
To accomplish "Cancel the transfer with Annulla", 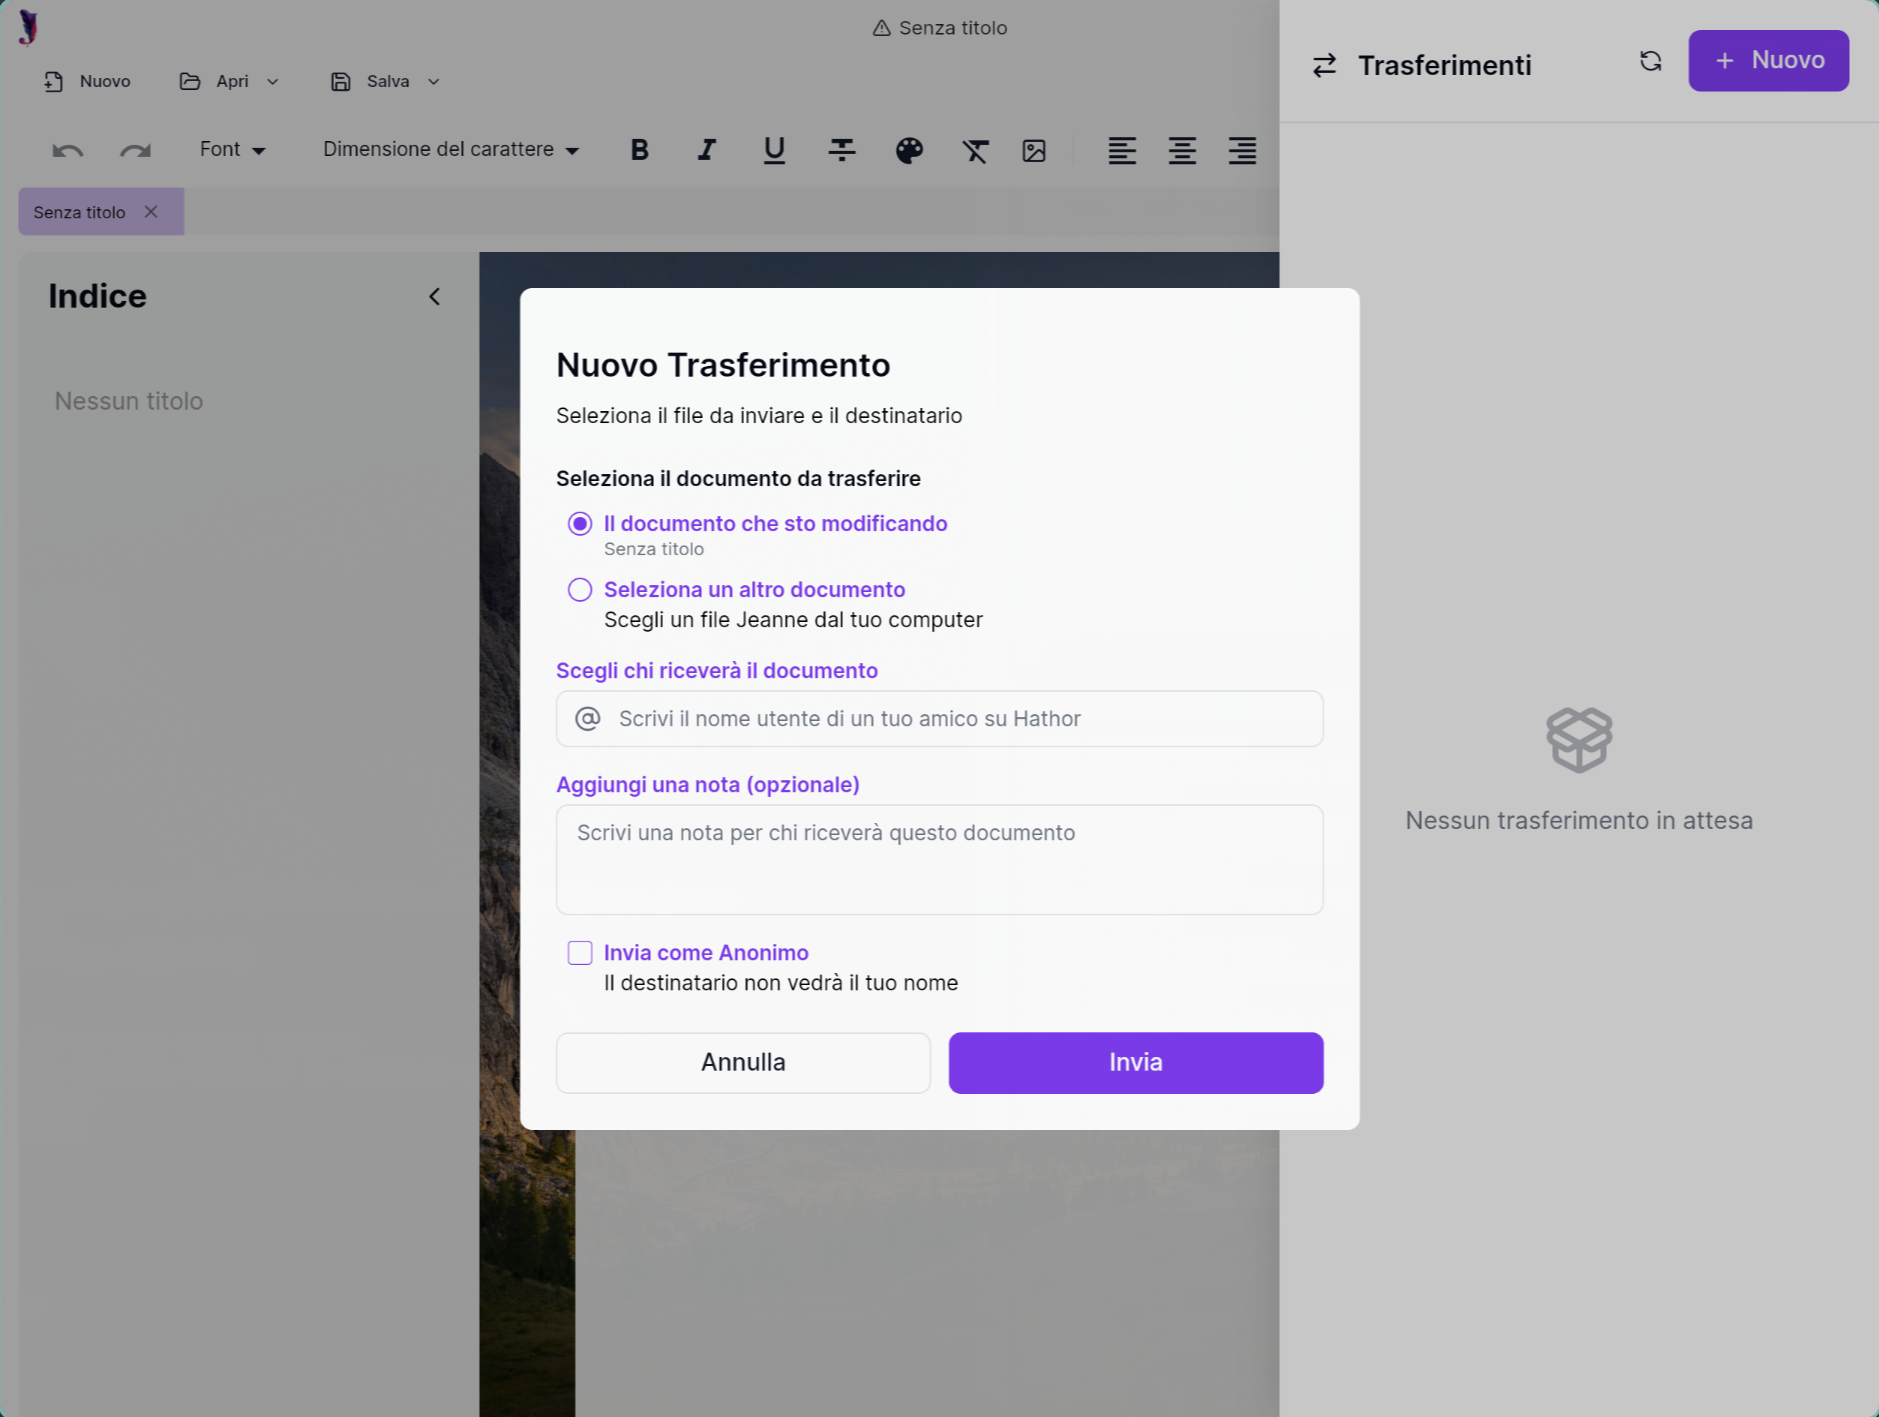I will tap(743, 1062).
